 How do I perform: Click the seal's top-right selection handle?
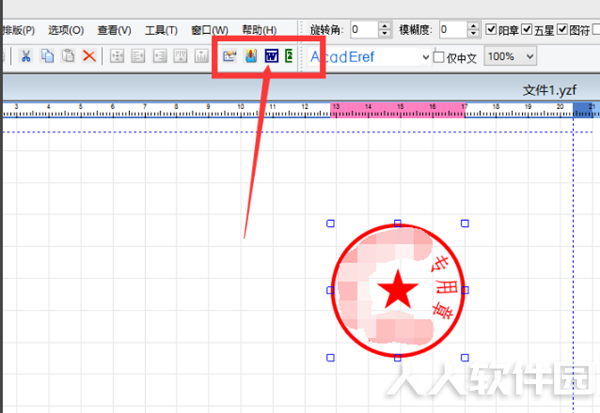click(465, 223)
